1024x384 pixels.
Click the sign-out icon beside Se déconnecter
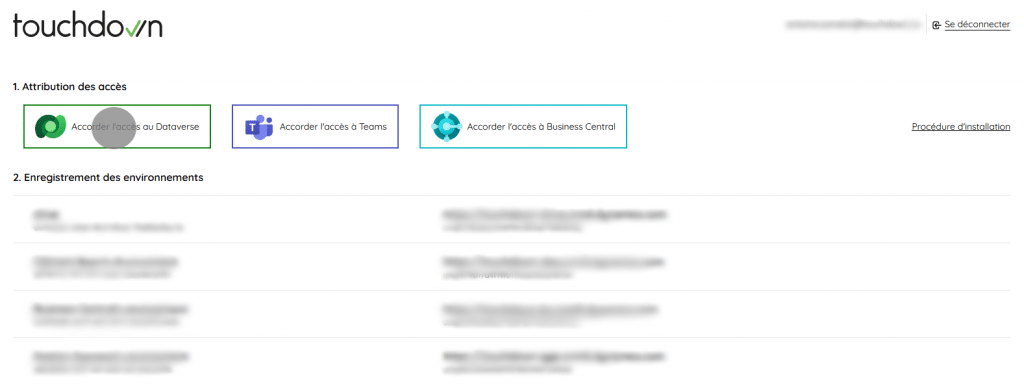[x=936, y=25]
